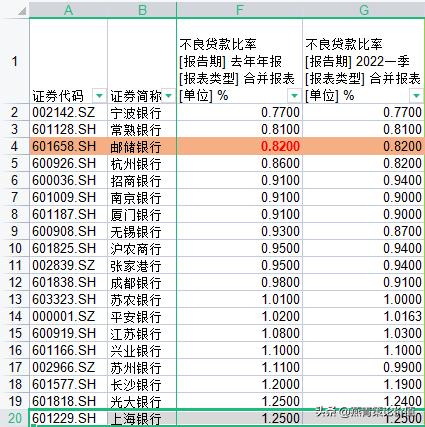Click cell 招商银行
The height and width of the screenshot is (427, 425).
142,180
